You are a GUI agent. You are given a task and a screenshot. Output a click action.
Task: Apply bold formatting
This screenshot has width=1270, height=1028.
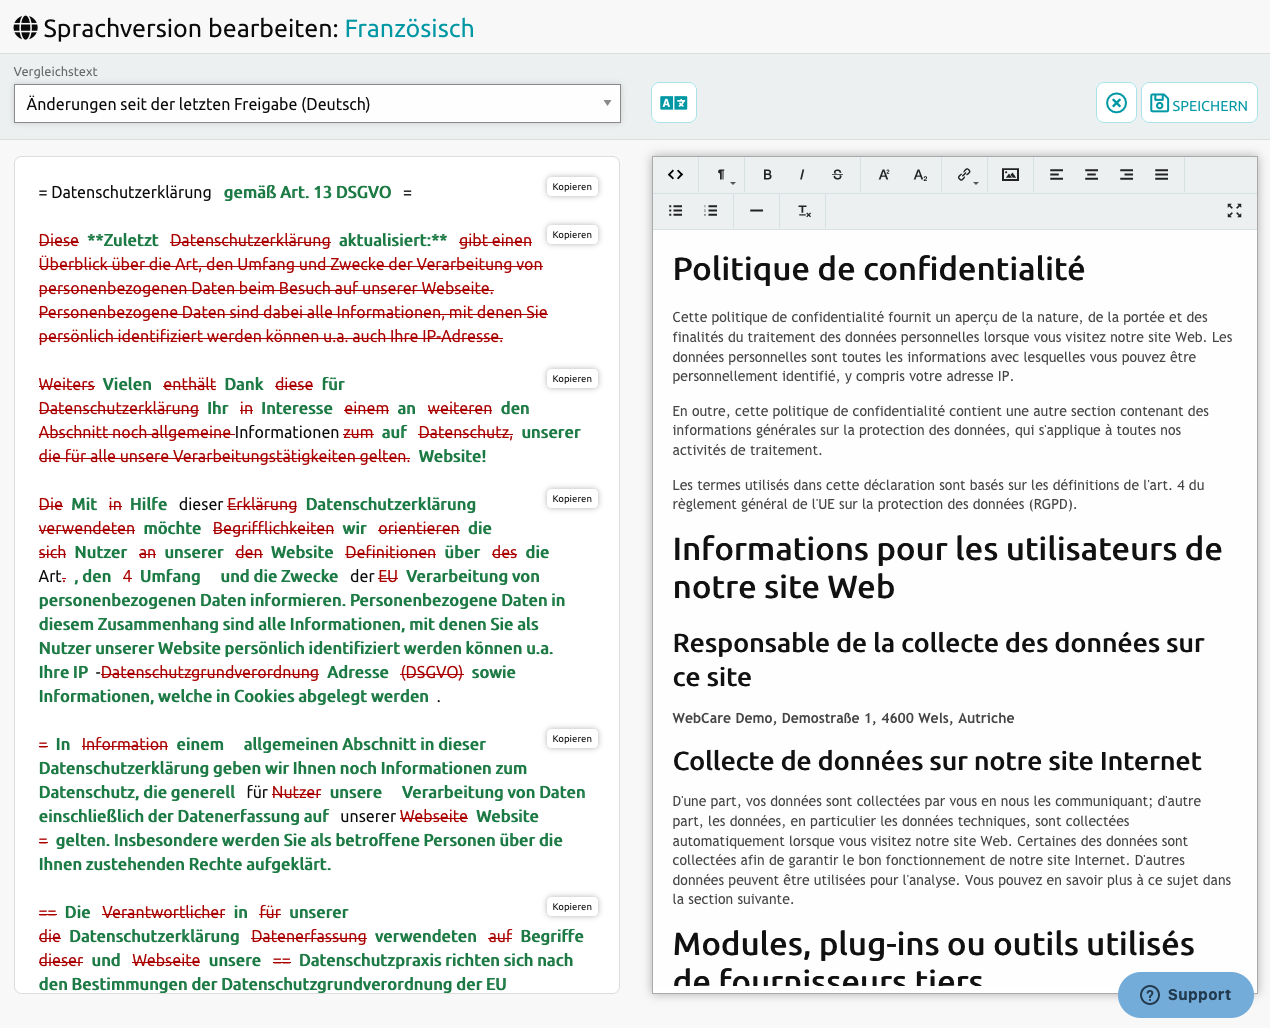767,175
